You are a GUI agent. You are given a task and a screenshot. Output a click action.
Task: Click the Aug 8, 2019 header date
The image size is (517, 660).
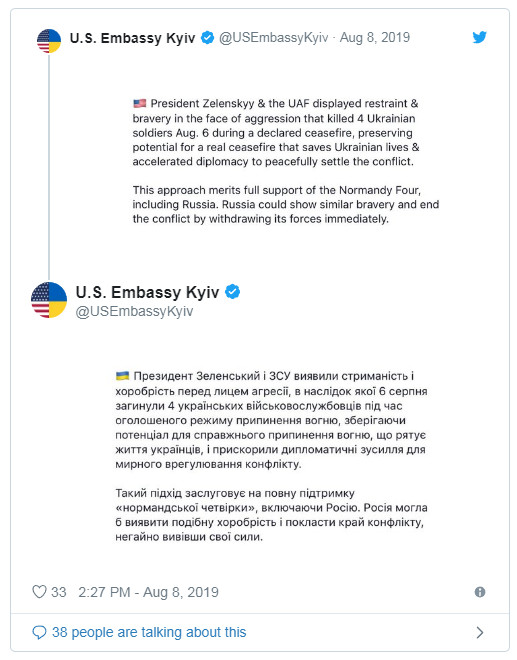(x=375, y=37)
